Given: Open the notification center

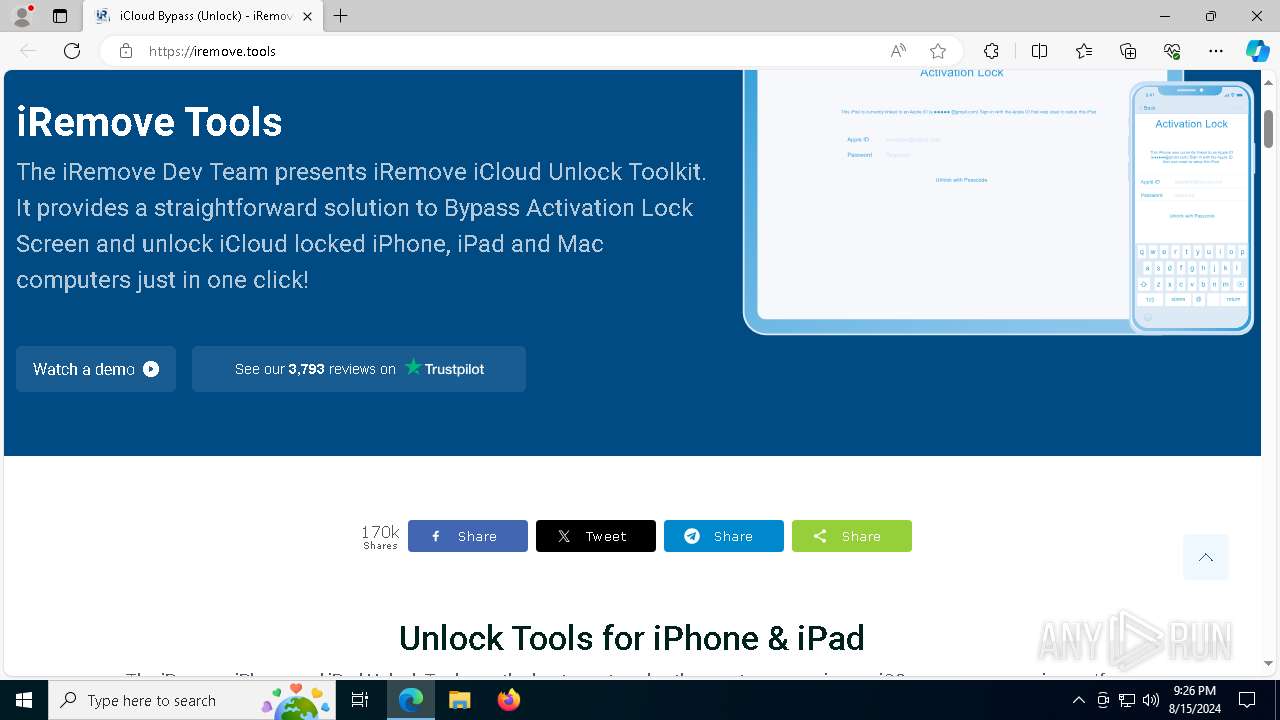Looking at the screenshot, I should tap(1247, 700).
